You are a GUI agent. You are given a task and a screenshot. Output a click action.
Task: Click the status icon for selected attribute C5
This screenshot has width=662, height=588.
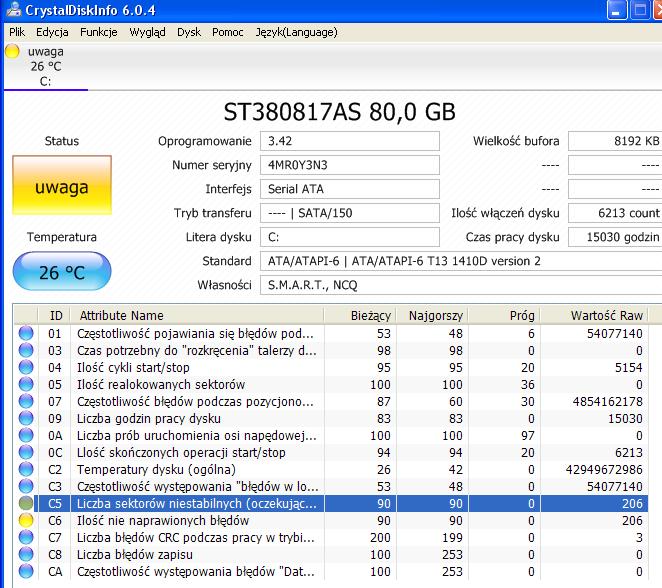tap(26, 503)
